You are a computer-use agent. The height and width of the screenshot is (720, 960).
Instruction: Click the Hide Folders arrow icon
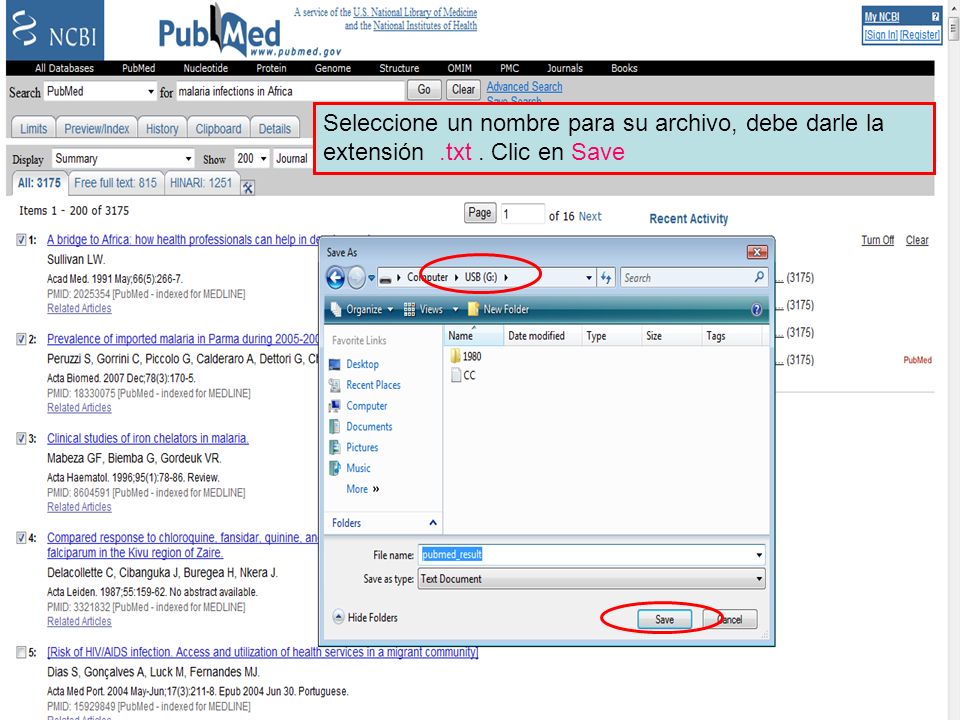338,617
